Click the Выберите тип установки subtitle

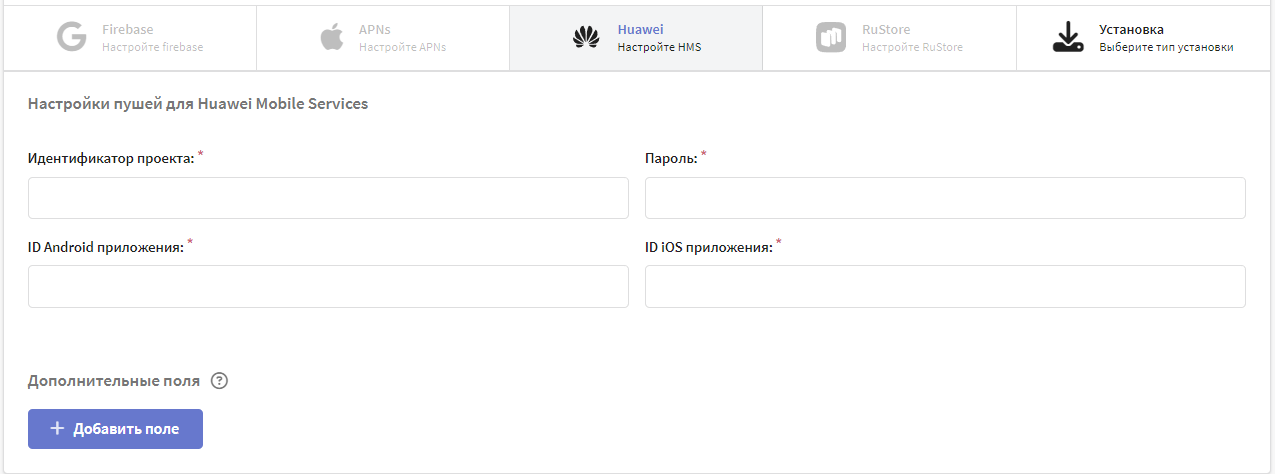point(1166,47)
